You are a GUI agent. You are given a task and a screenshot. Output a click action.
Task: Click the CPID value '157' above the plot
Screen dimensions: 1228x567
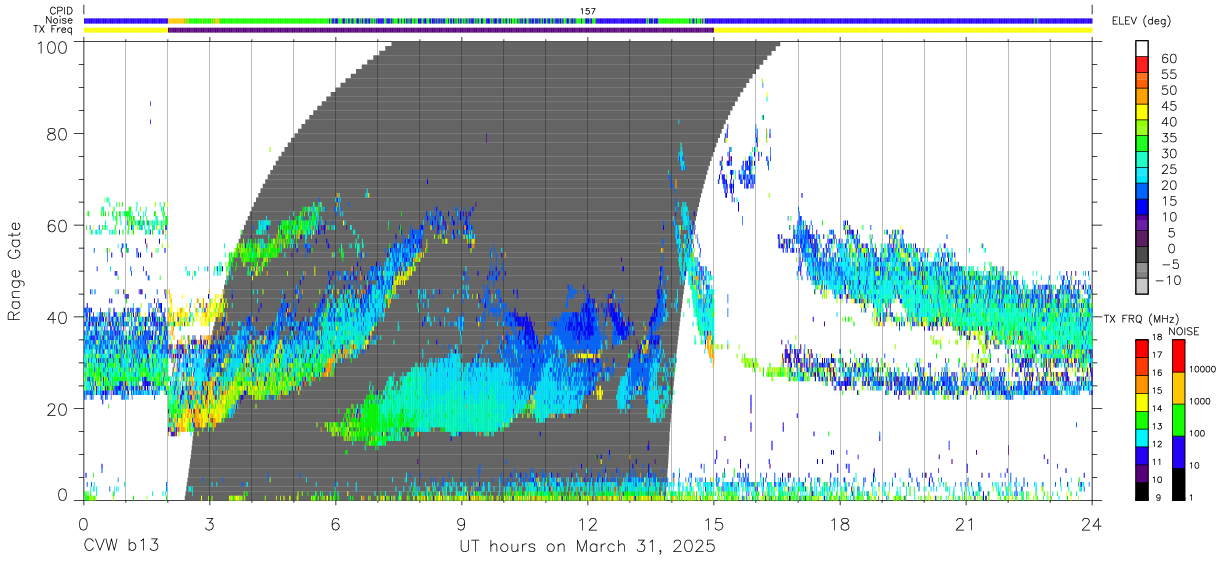pos(588,11)
